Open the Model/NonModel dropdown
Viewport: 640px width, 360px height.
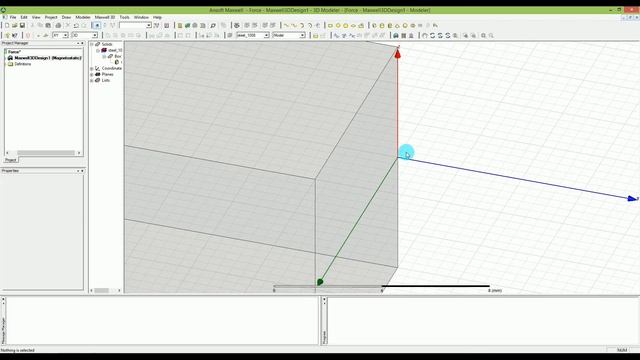tap(302, 36)
